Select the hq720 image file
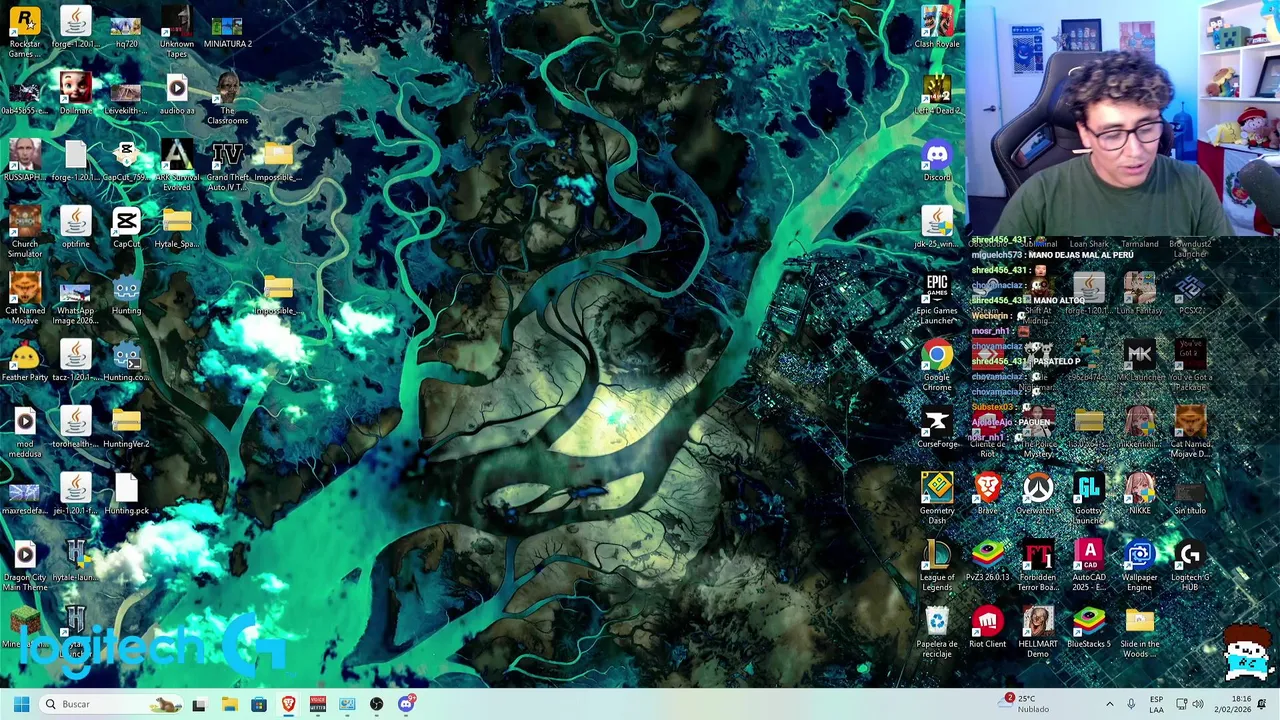 (x=126, y=28)
